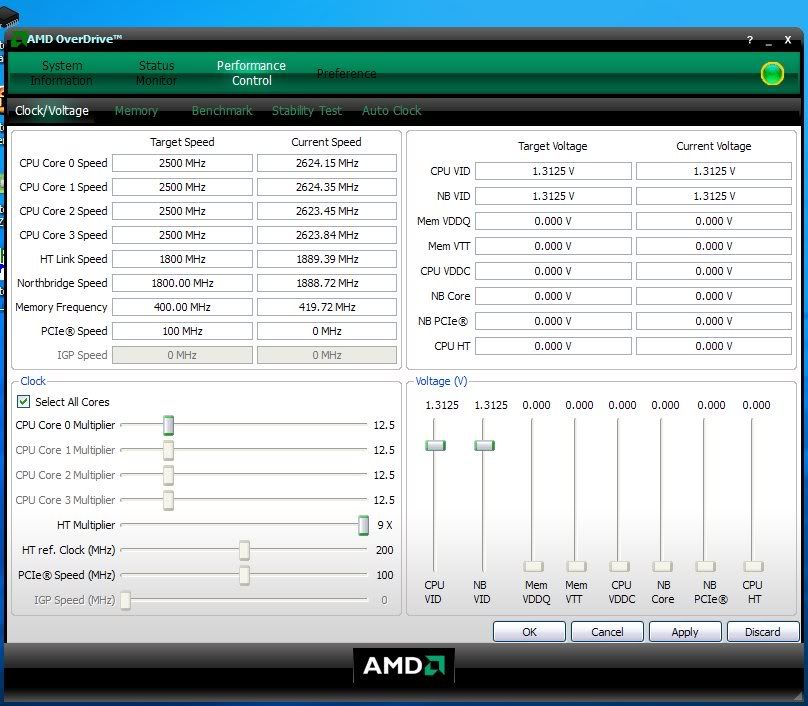Click the Mem VDDQ vertical slider handle
The width and height of the screenshot is (808, 706).
tap(533, 566)
